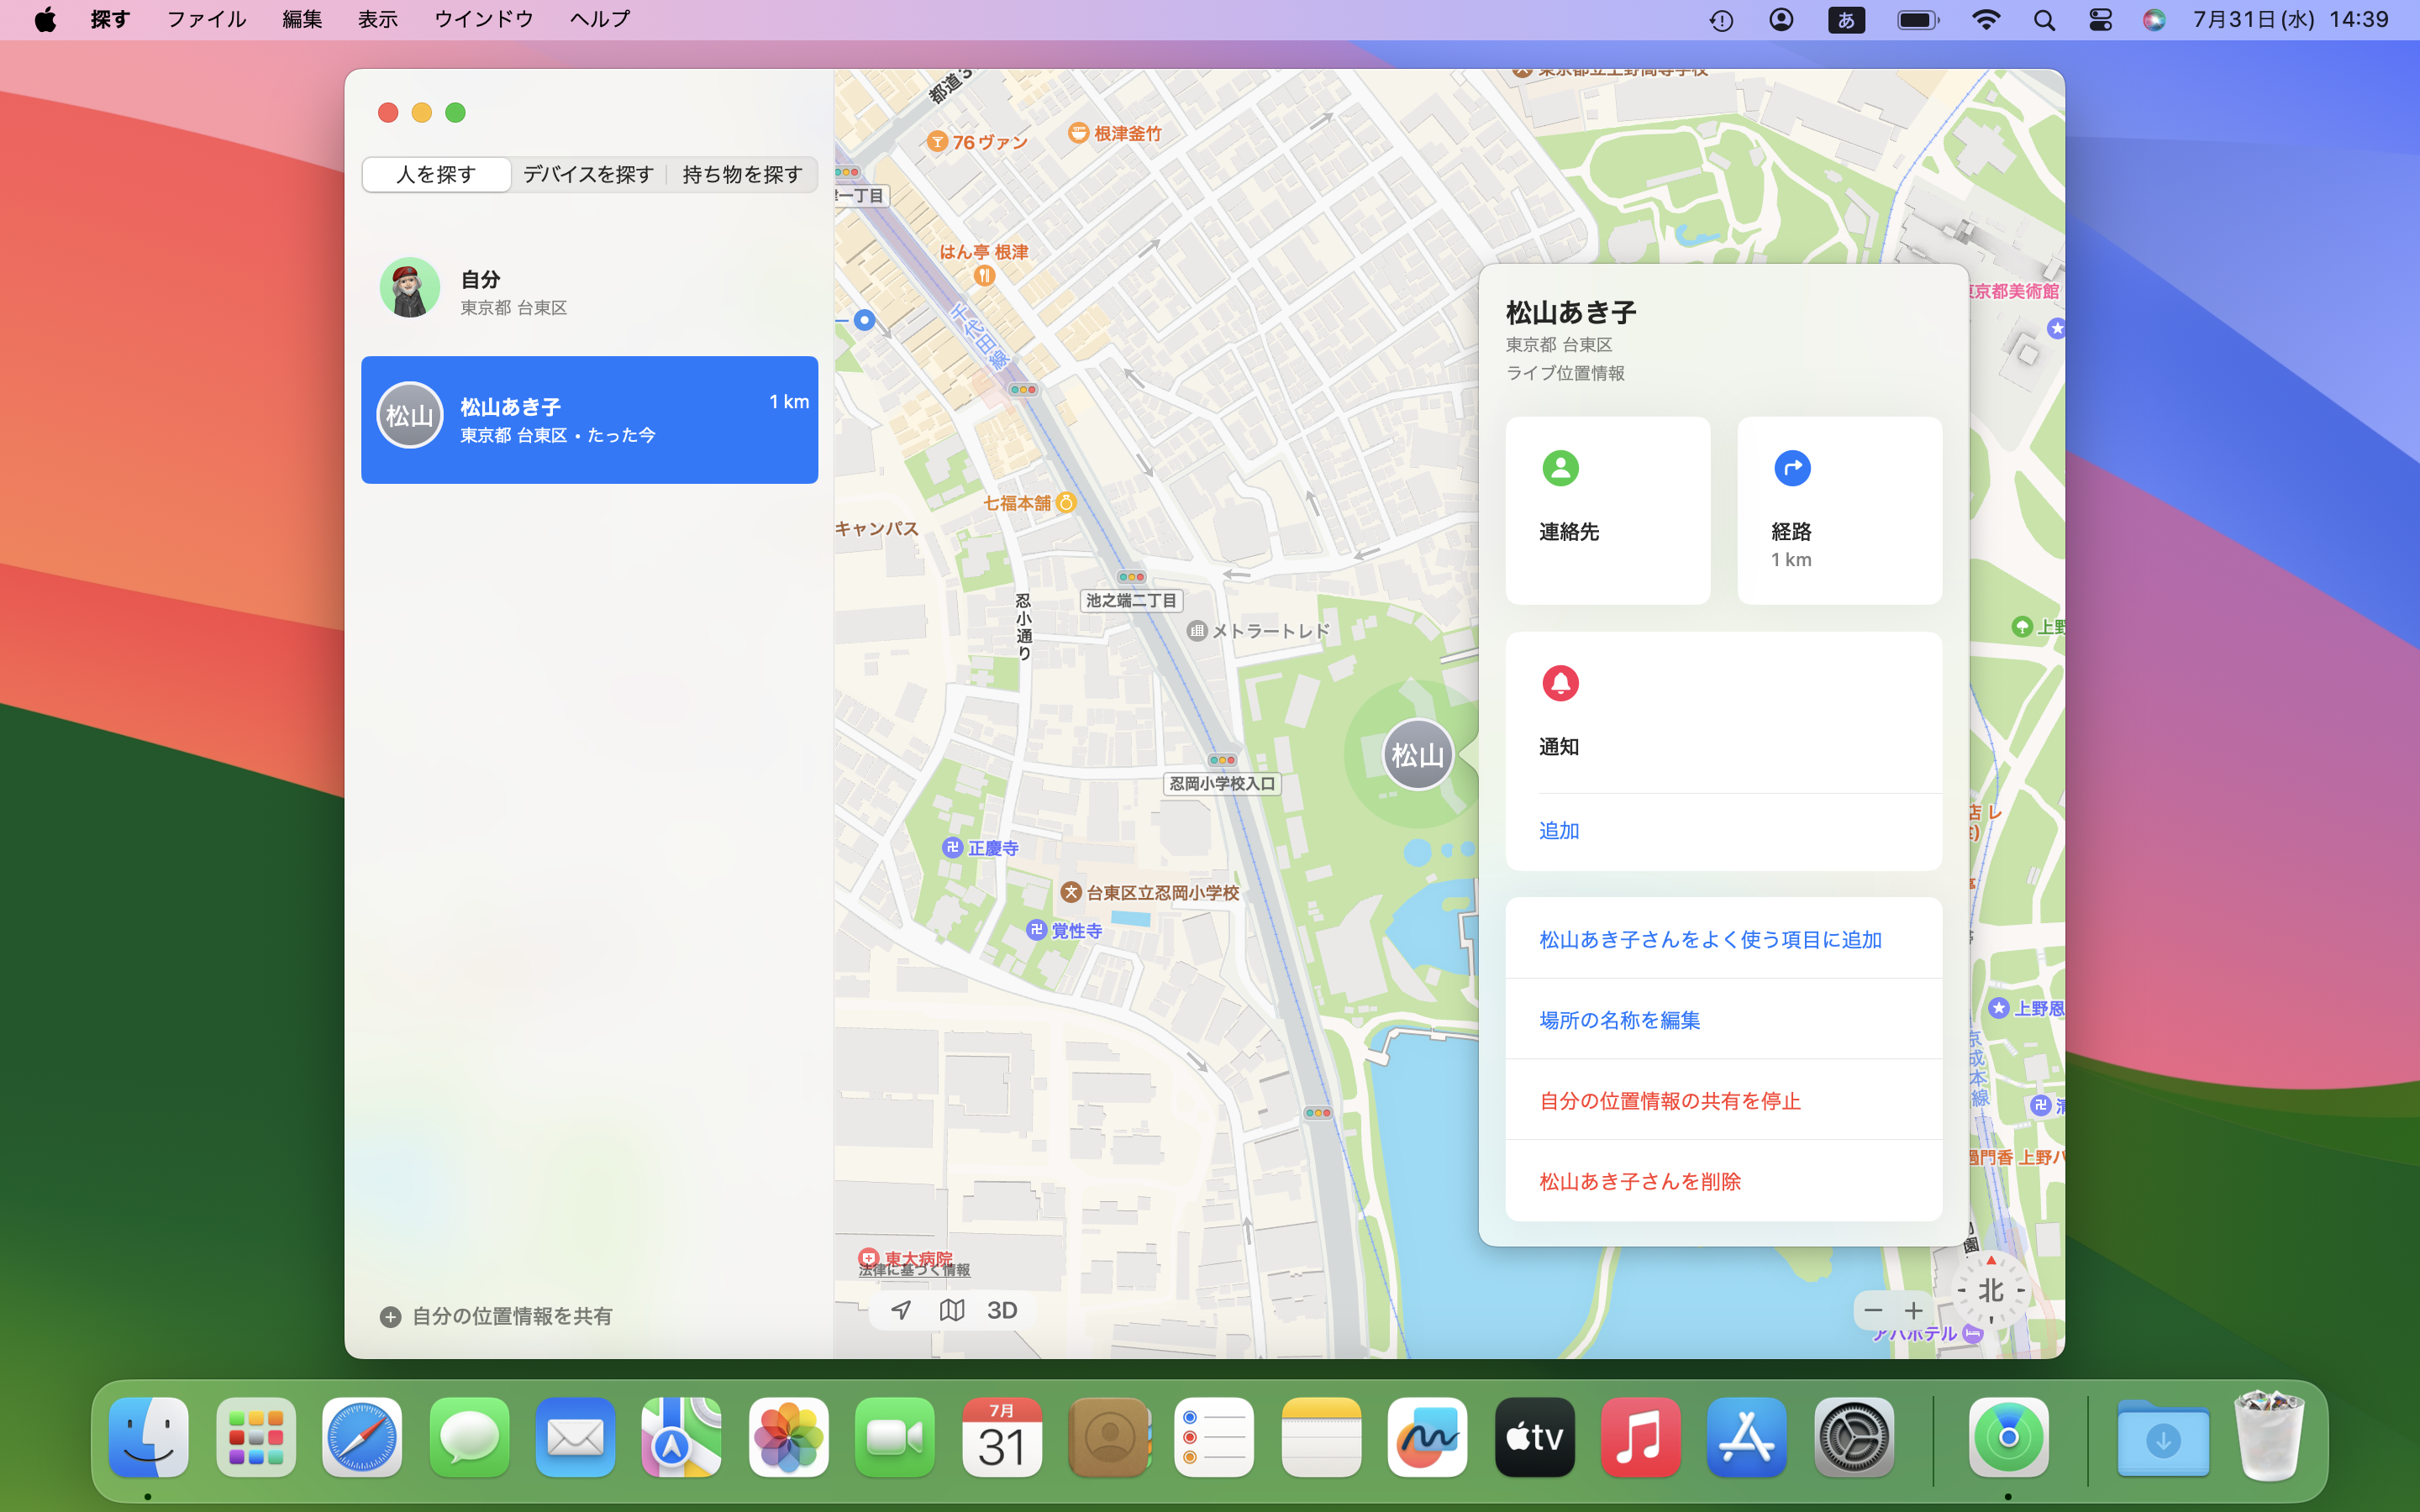Open the 表示 menu
2420x1512 pixels.
point(377,19)
